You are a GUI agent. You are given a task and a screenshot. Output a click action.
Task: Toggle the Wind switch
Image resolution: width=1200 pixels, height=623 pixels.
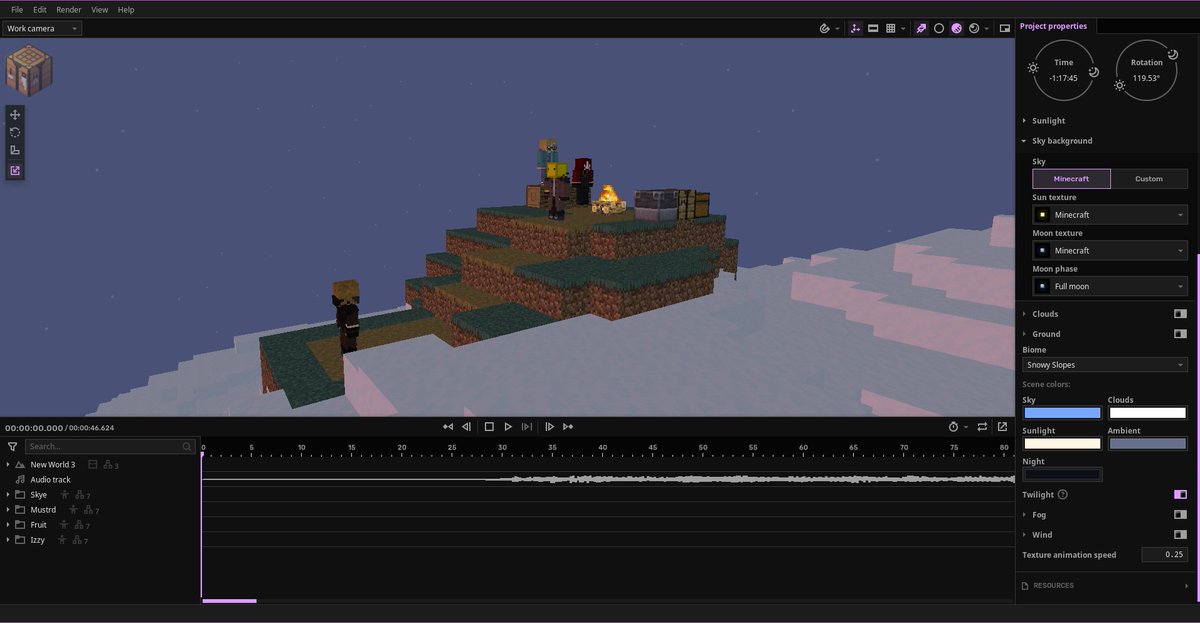pos(1180,535)
